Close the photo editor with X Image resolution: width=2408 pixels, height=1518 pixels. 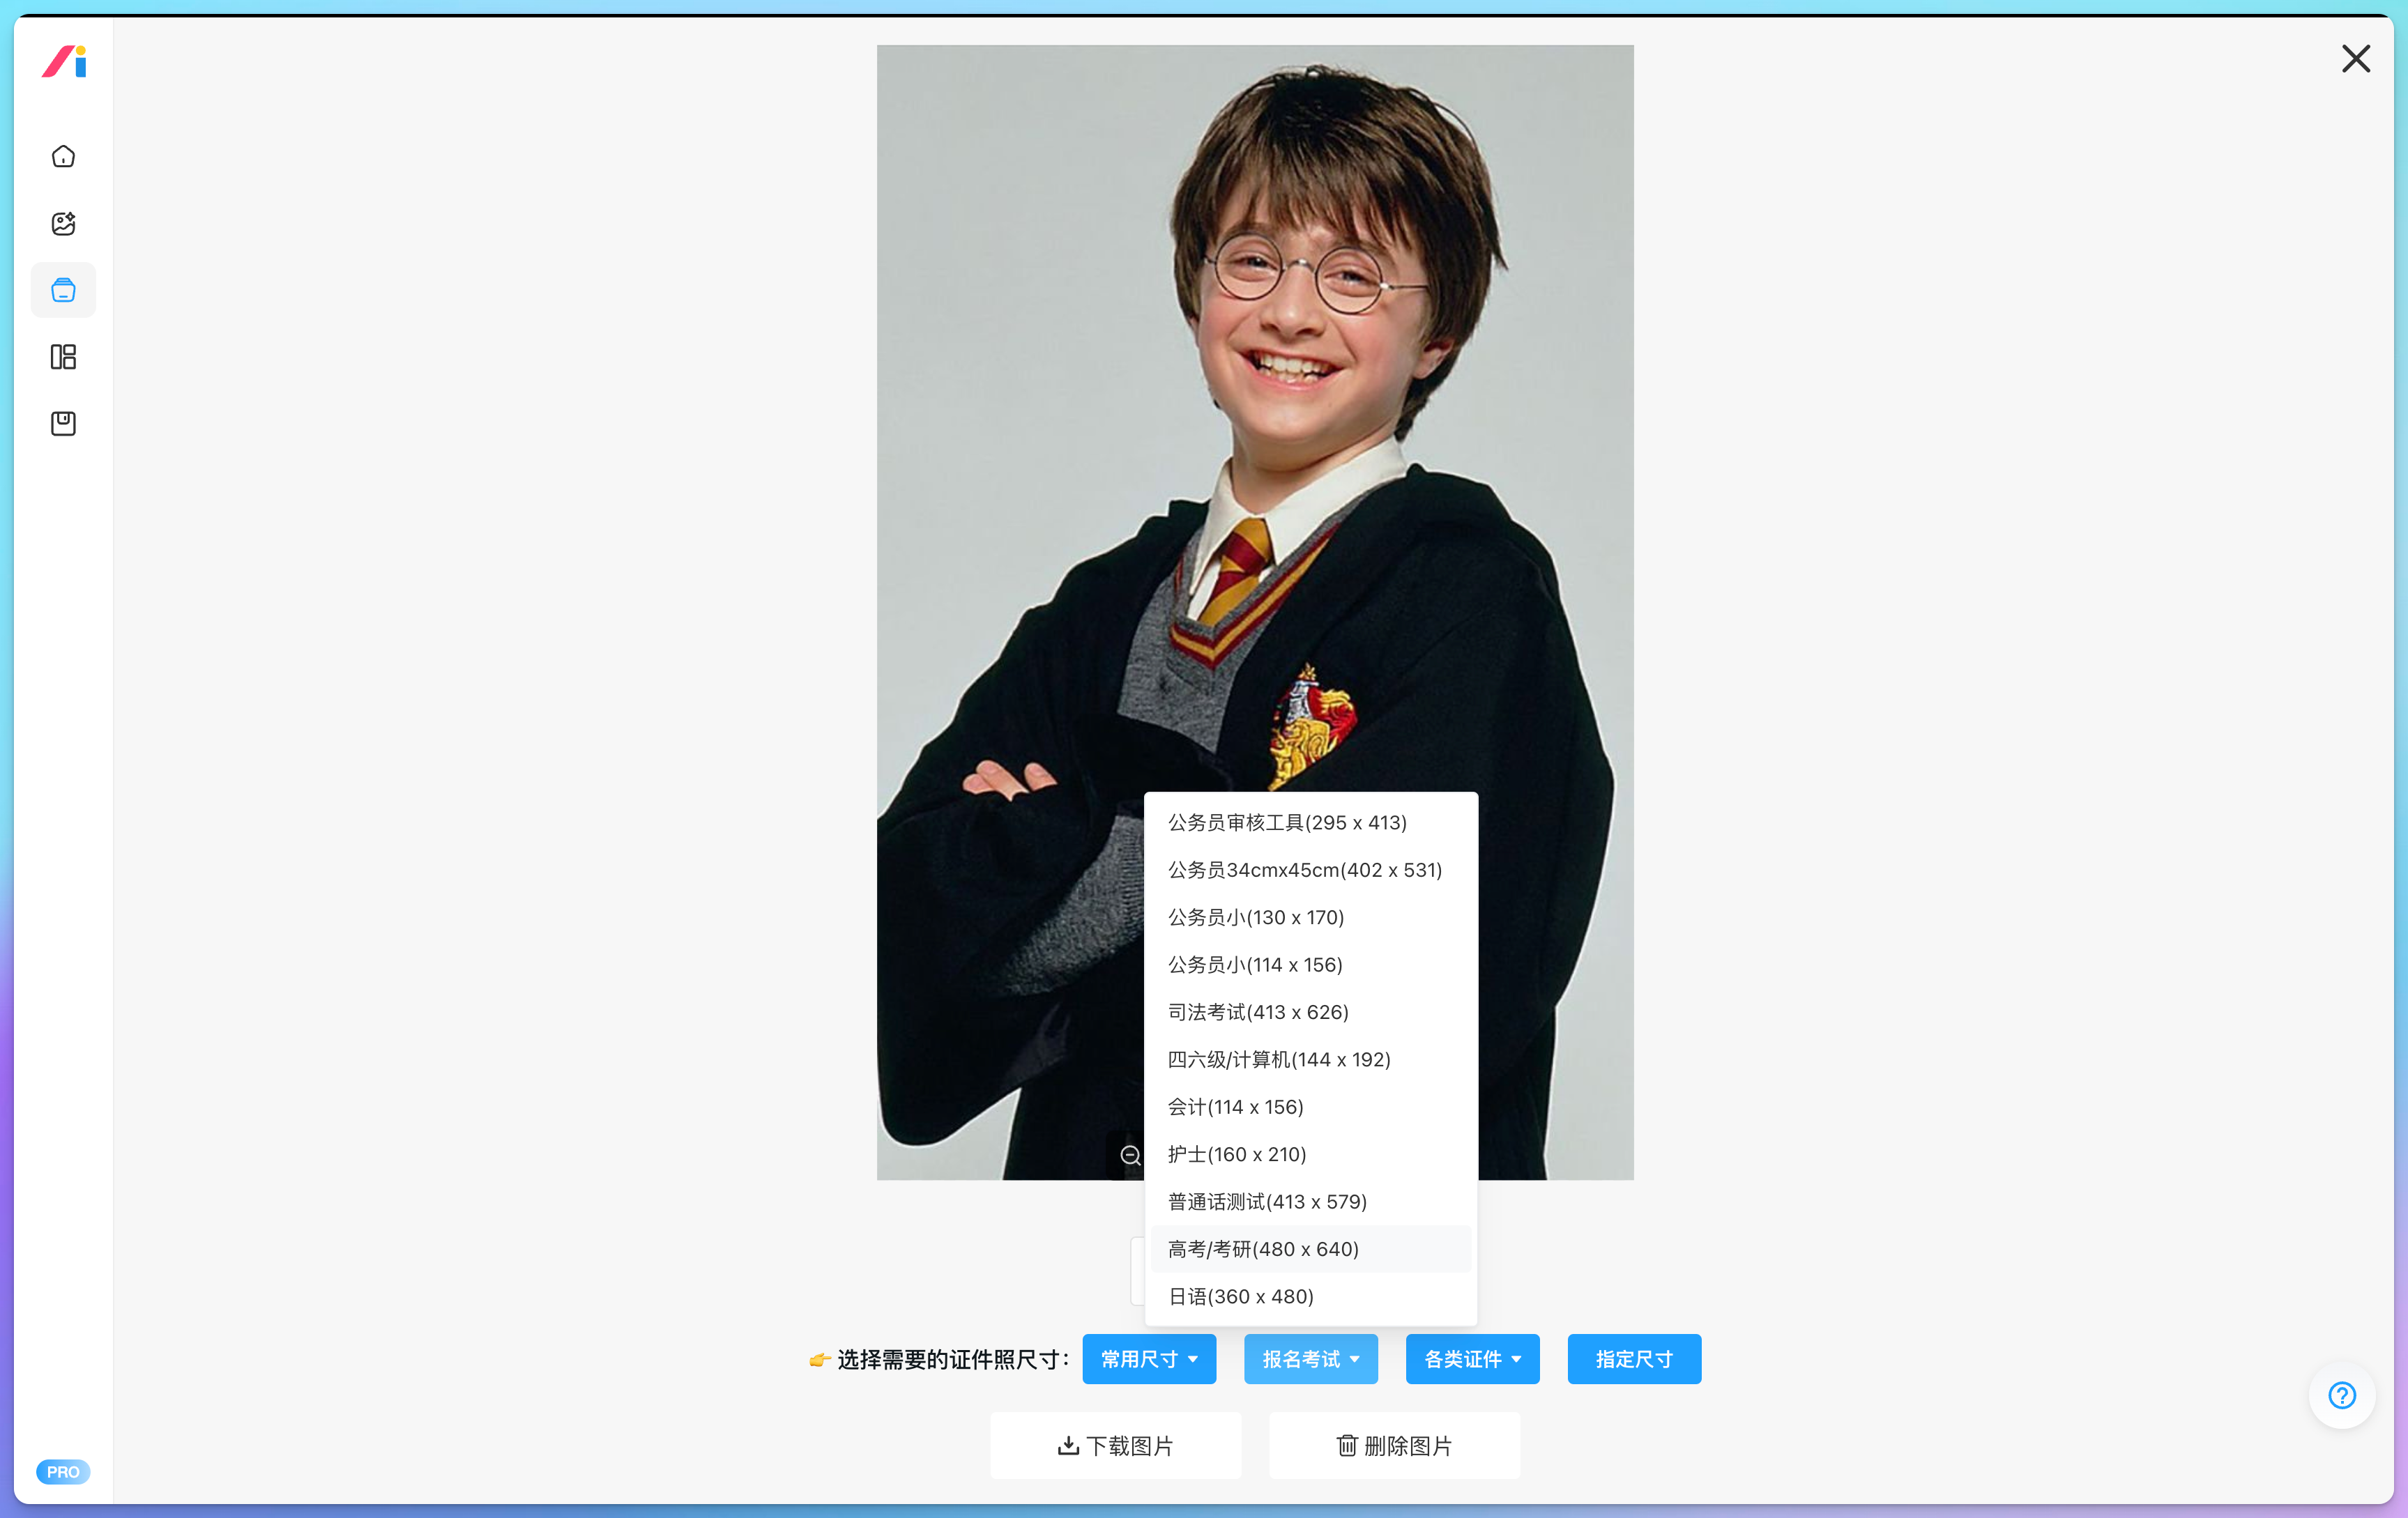point(2355,59)
